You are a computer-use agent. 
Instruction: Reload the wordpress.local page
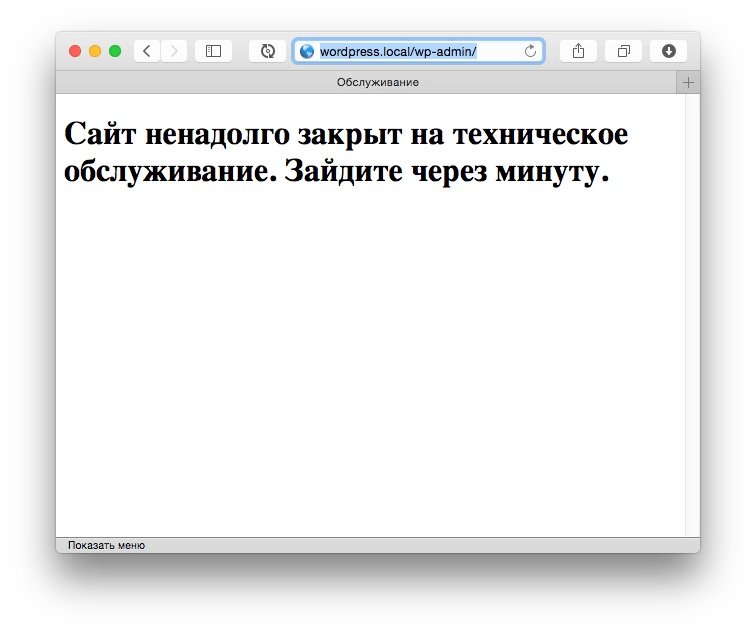click(x=530, y=51)
